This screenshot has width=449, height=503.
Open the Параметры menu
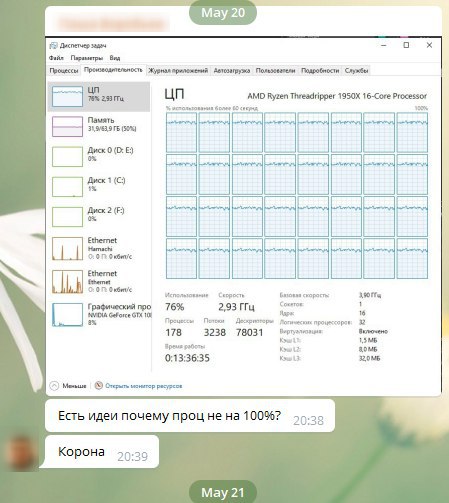coord(87,58)
